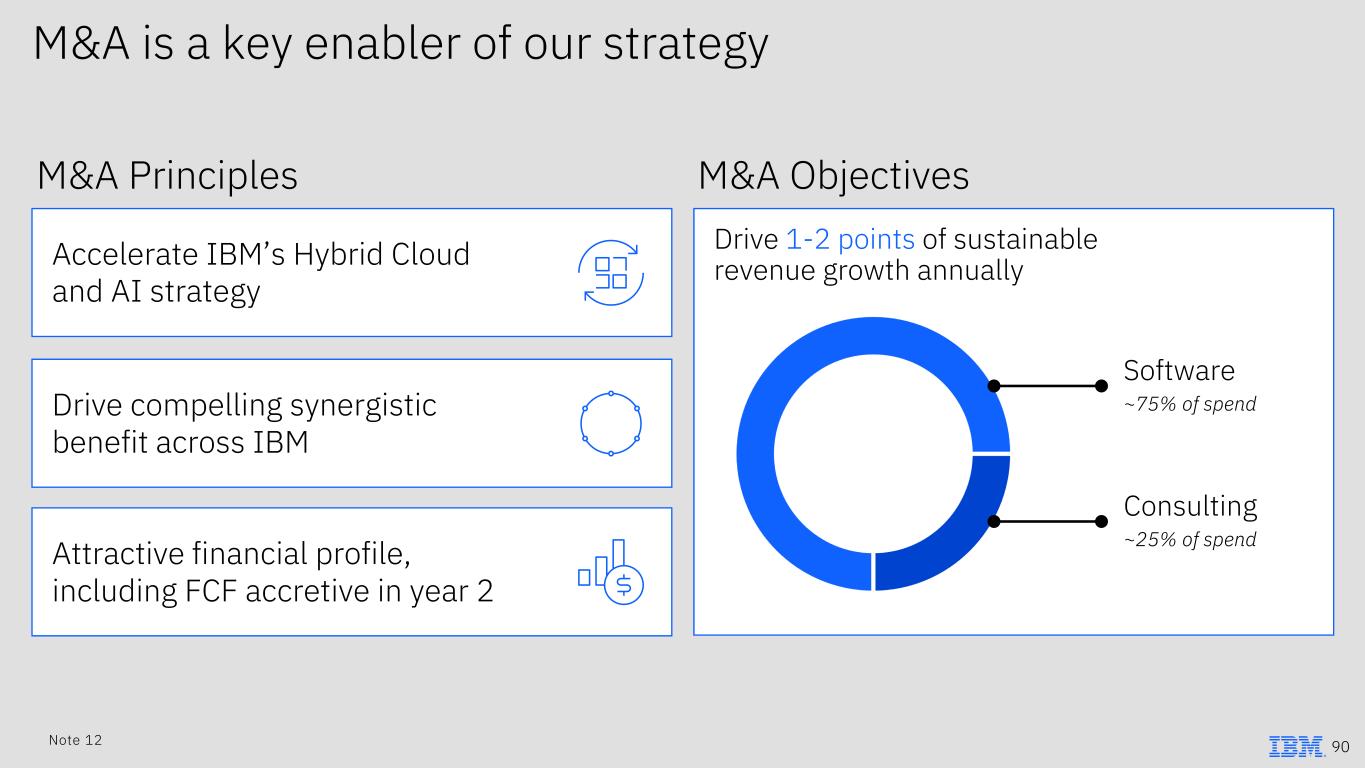The height and width of the screenshot is (768, 1365).
Task: Click the Consulting leader line end dot
Action: click(1102, 521)
